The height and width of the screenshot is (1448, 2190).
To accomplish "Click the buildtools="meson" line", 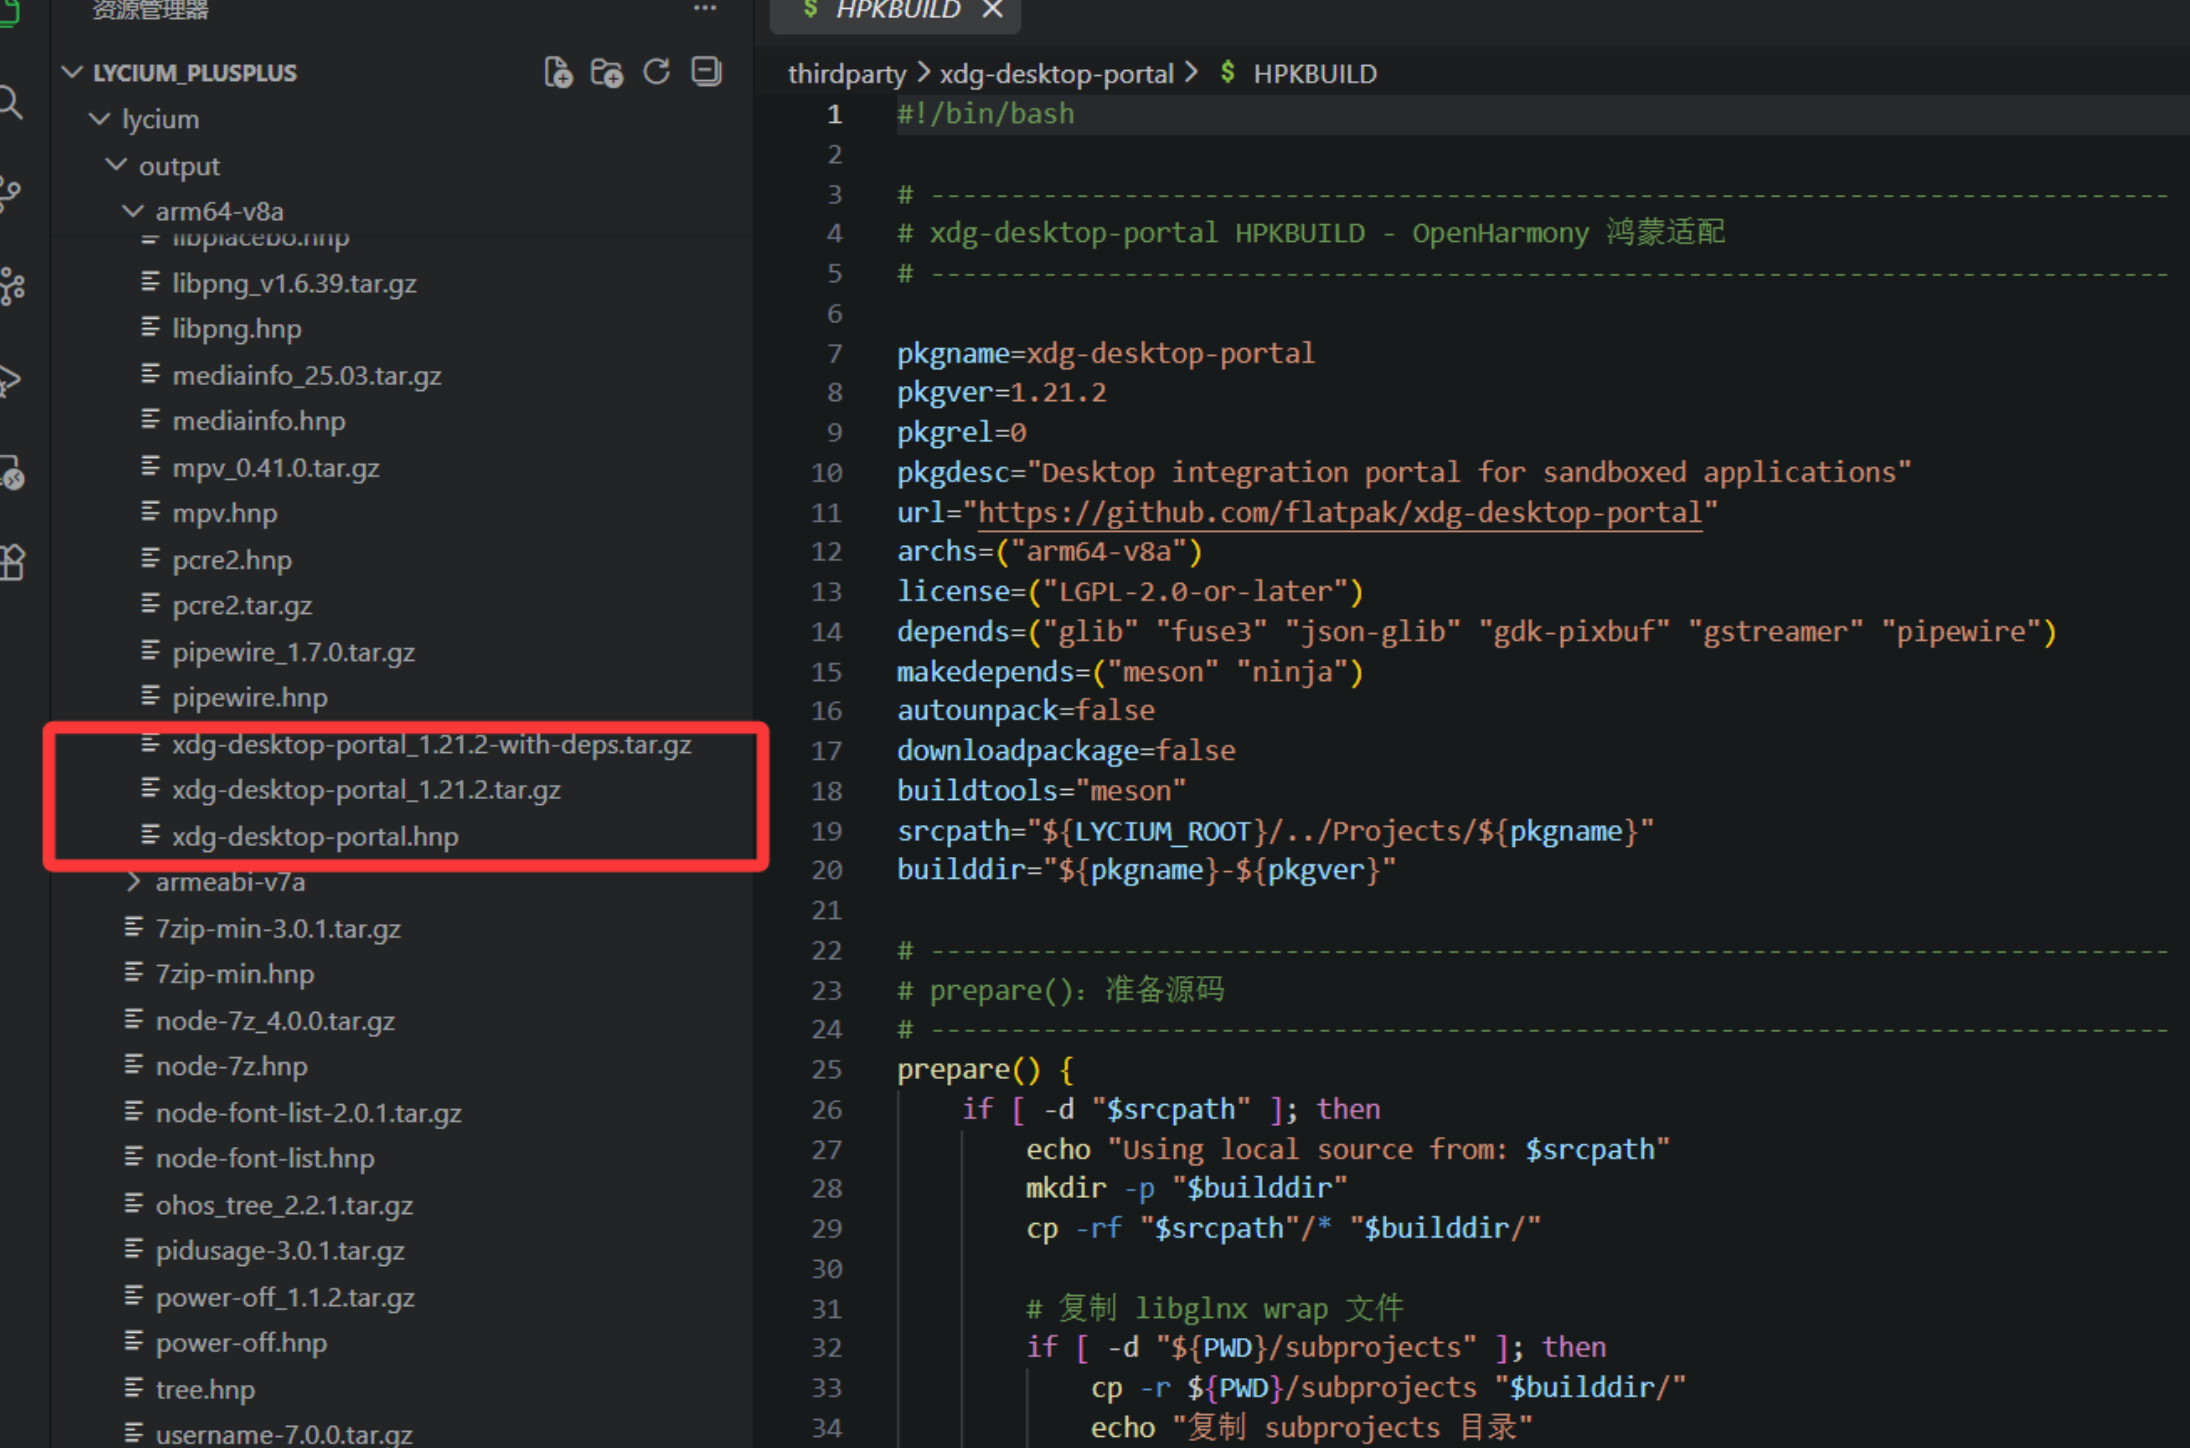I will click(x=1041, y=791).
